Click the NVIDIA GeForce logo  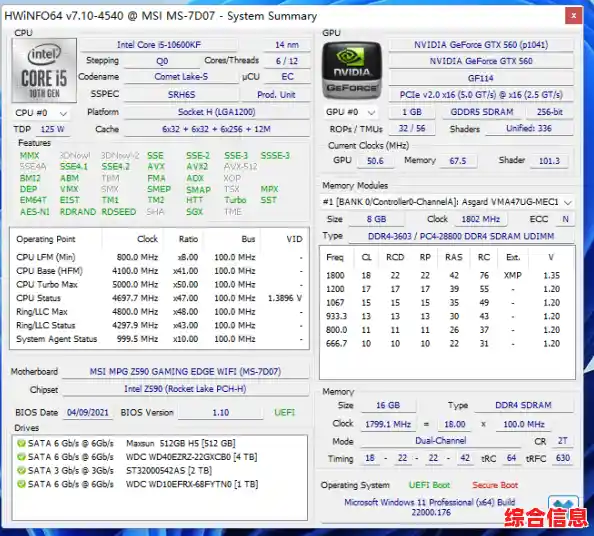coord(352,70)
